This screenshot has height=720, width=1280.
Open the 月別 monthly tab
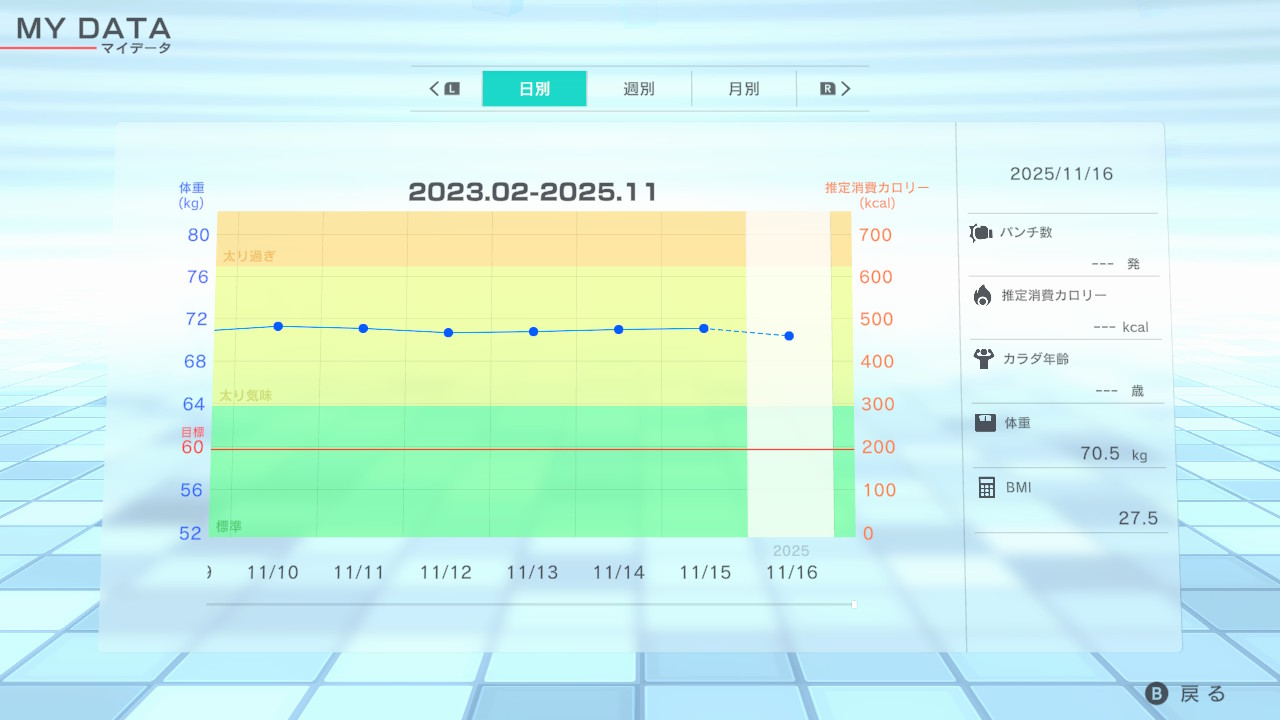(743, 89)
